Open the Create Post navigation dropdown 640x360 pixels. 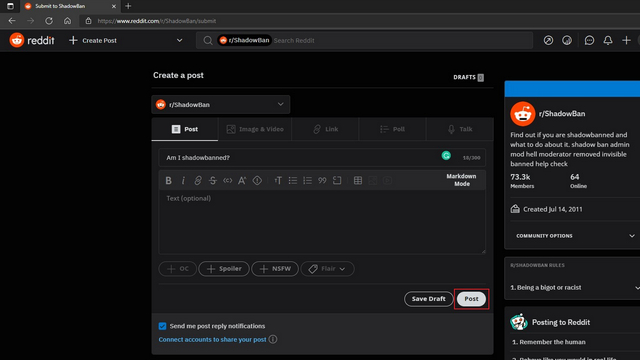[126, 40]
